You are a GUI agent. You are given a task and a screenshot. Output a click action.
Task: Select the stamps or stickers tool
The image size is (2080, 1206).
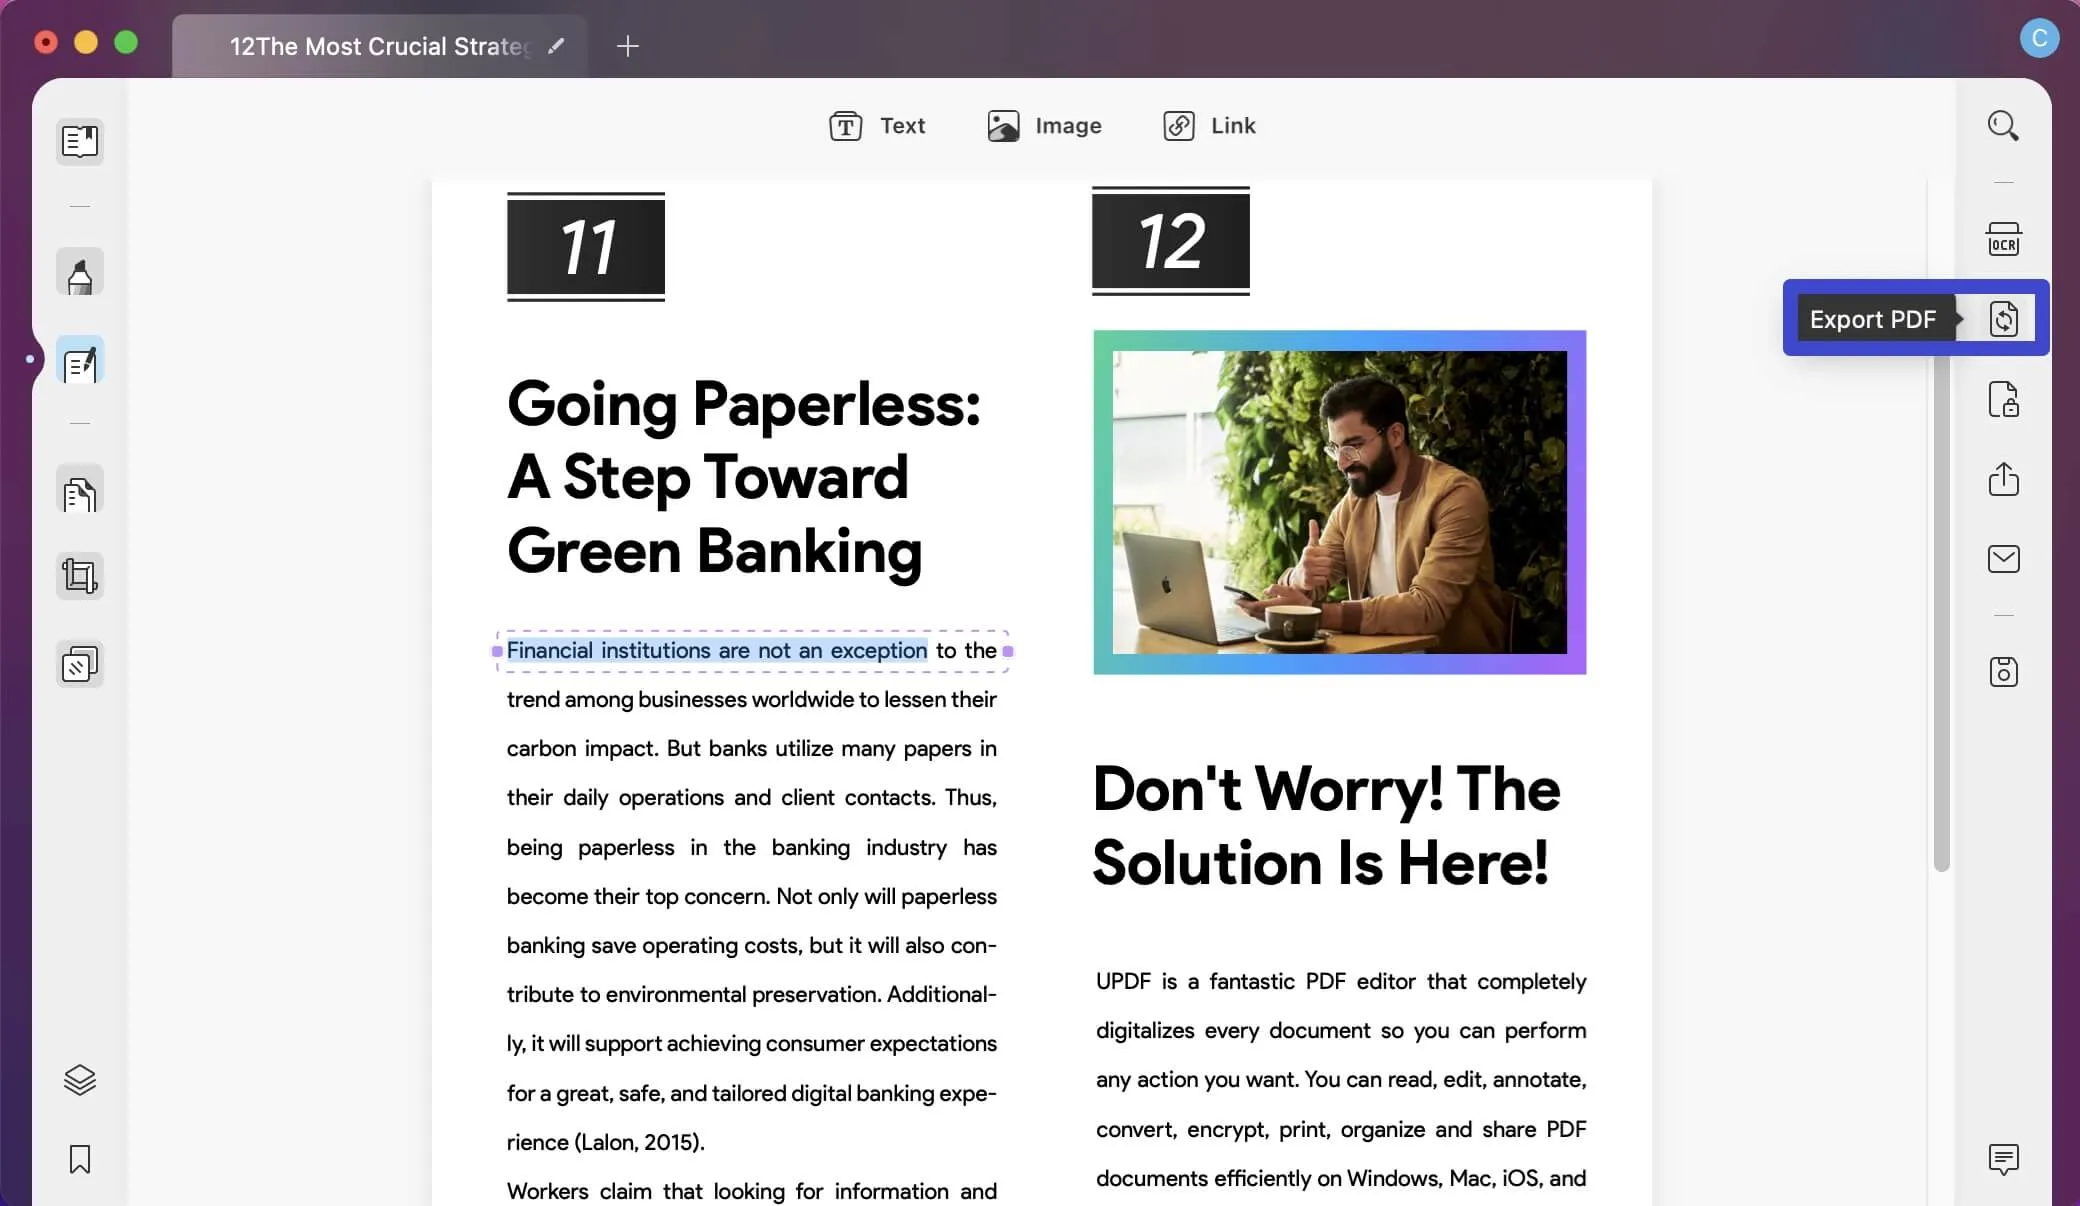pos(80,665)
